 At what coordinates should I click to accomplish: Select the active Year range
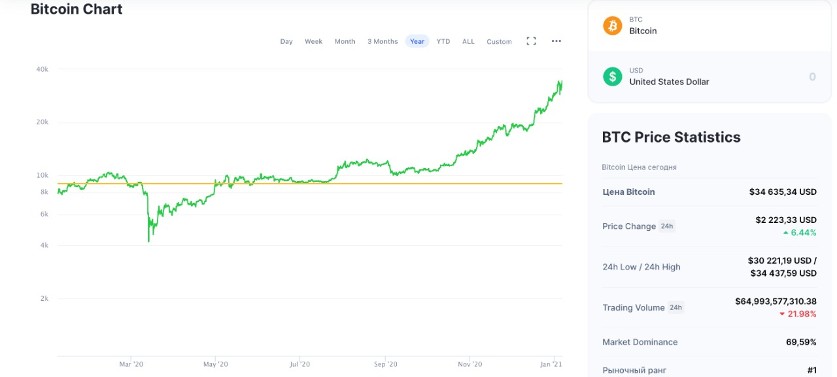pyautogui.click(x=417, y=41)
